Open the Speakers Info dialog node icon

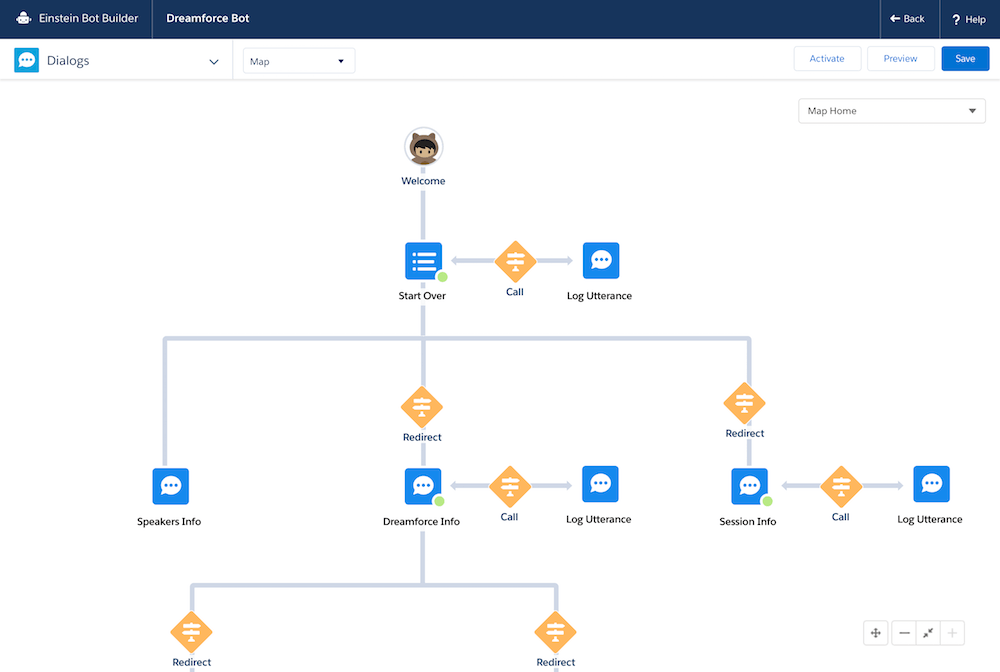[170, 486]
